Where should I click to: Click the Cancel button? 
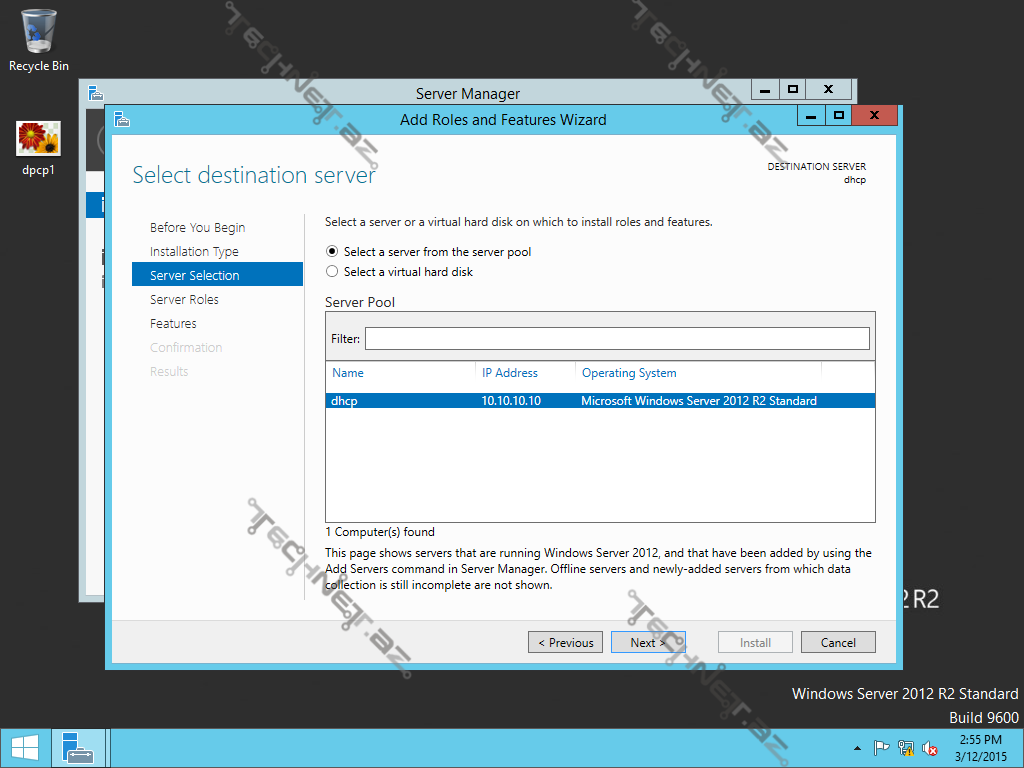[x=838, y=643]
